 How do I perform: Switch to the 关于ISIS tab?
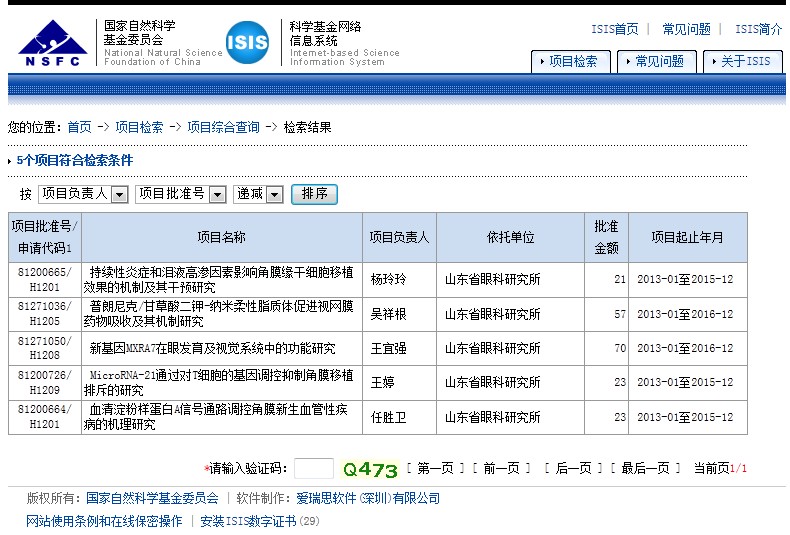(x=742, y=61)
